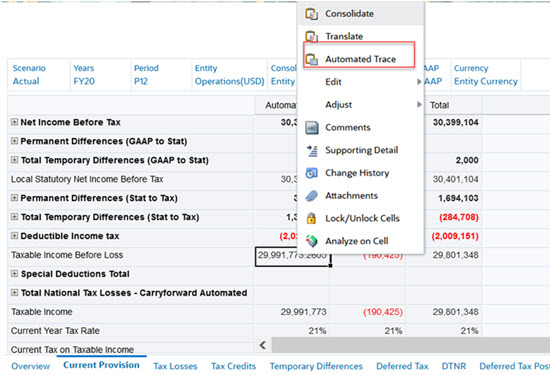Image resolution: width=550 pixels, height=375 pixels.
Task: Click the Attachments paperclip icon
Action: 311,196
